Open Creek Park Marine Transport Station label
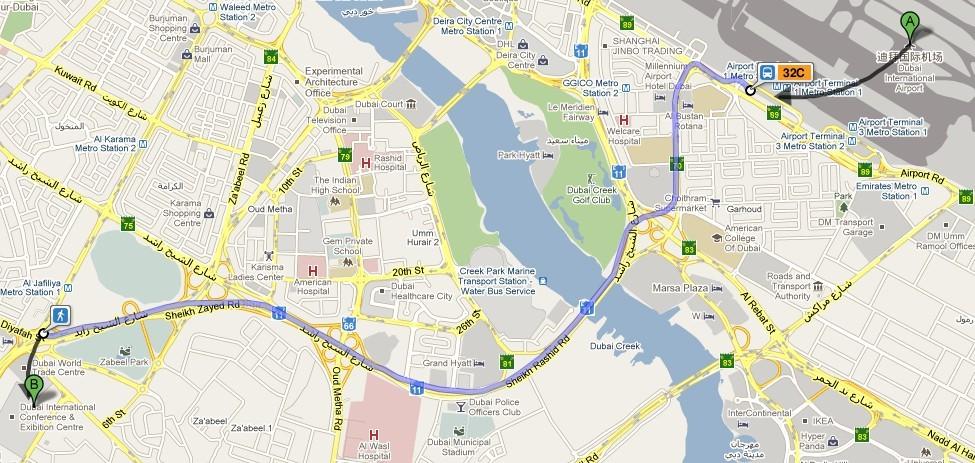 pos(497,281)
